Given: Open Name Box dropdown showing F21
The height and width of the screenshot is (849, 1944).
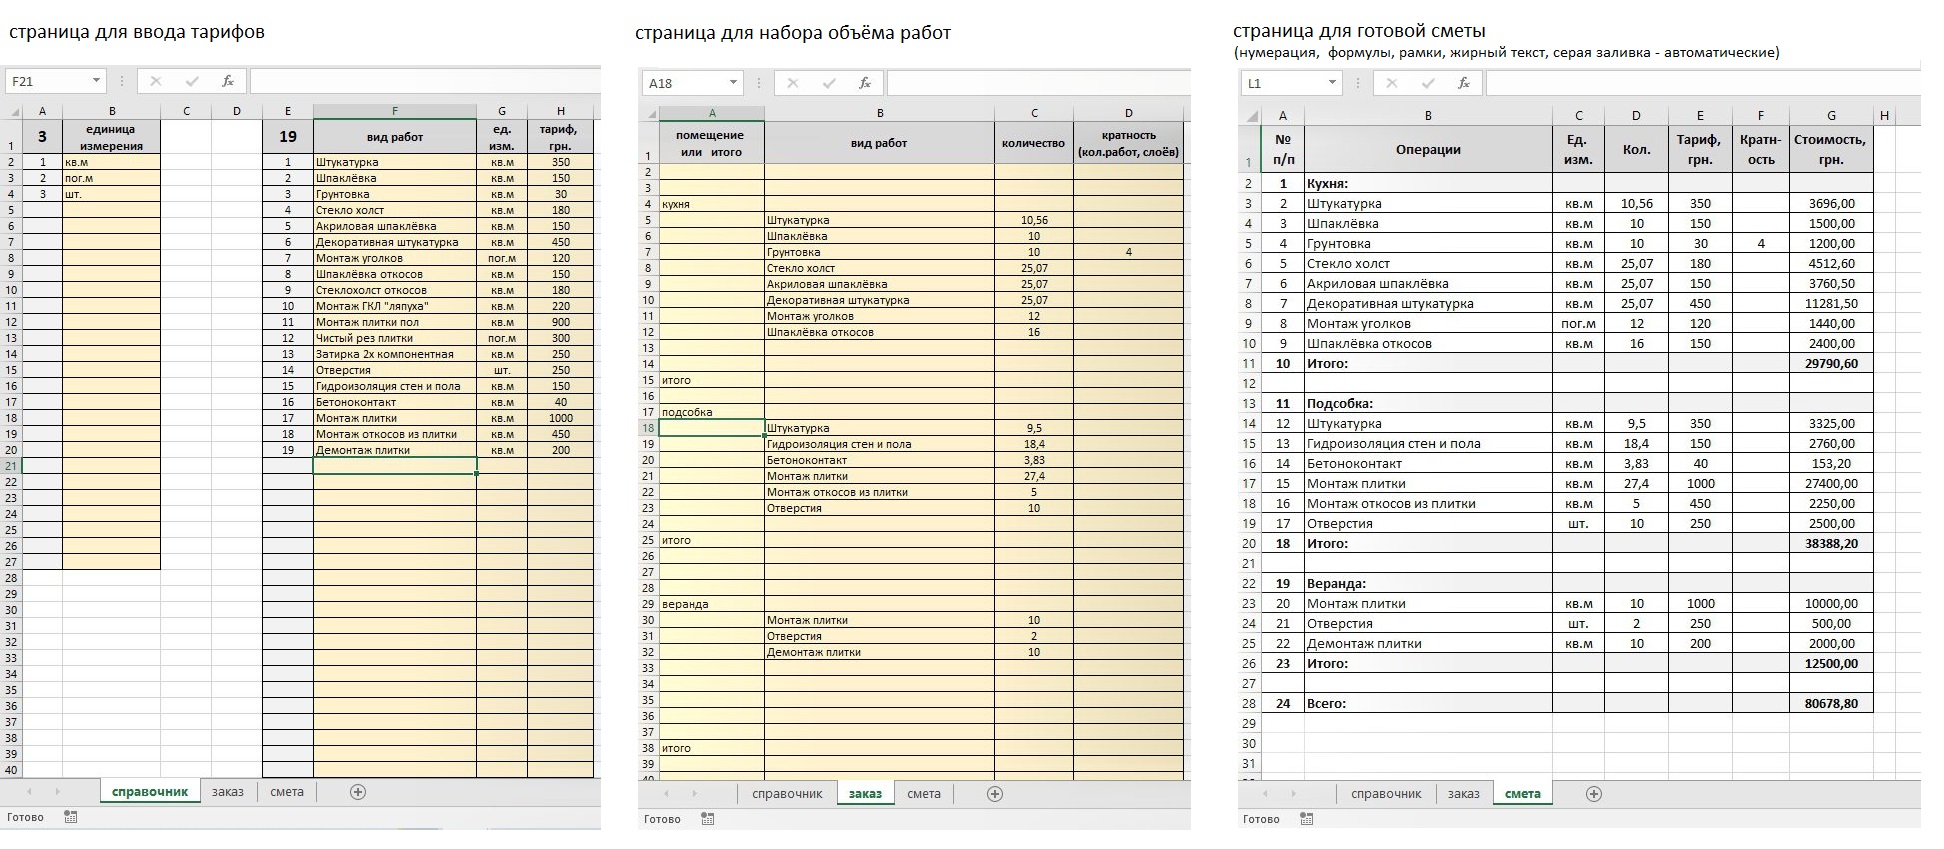Looking at the screenshot, I should (97, 81).
